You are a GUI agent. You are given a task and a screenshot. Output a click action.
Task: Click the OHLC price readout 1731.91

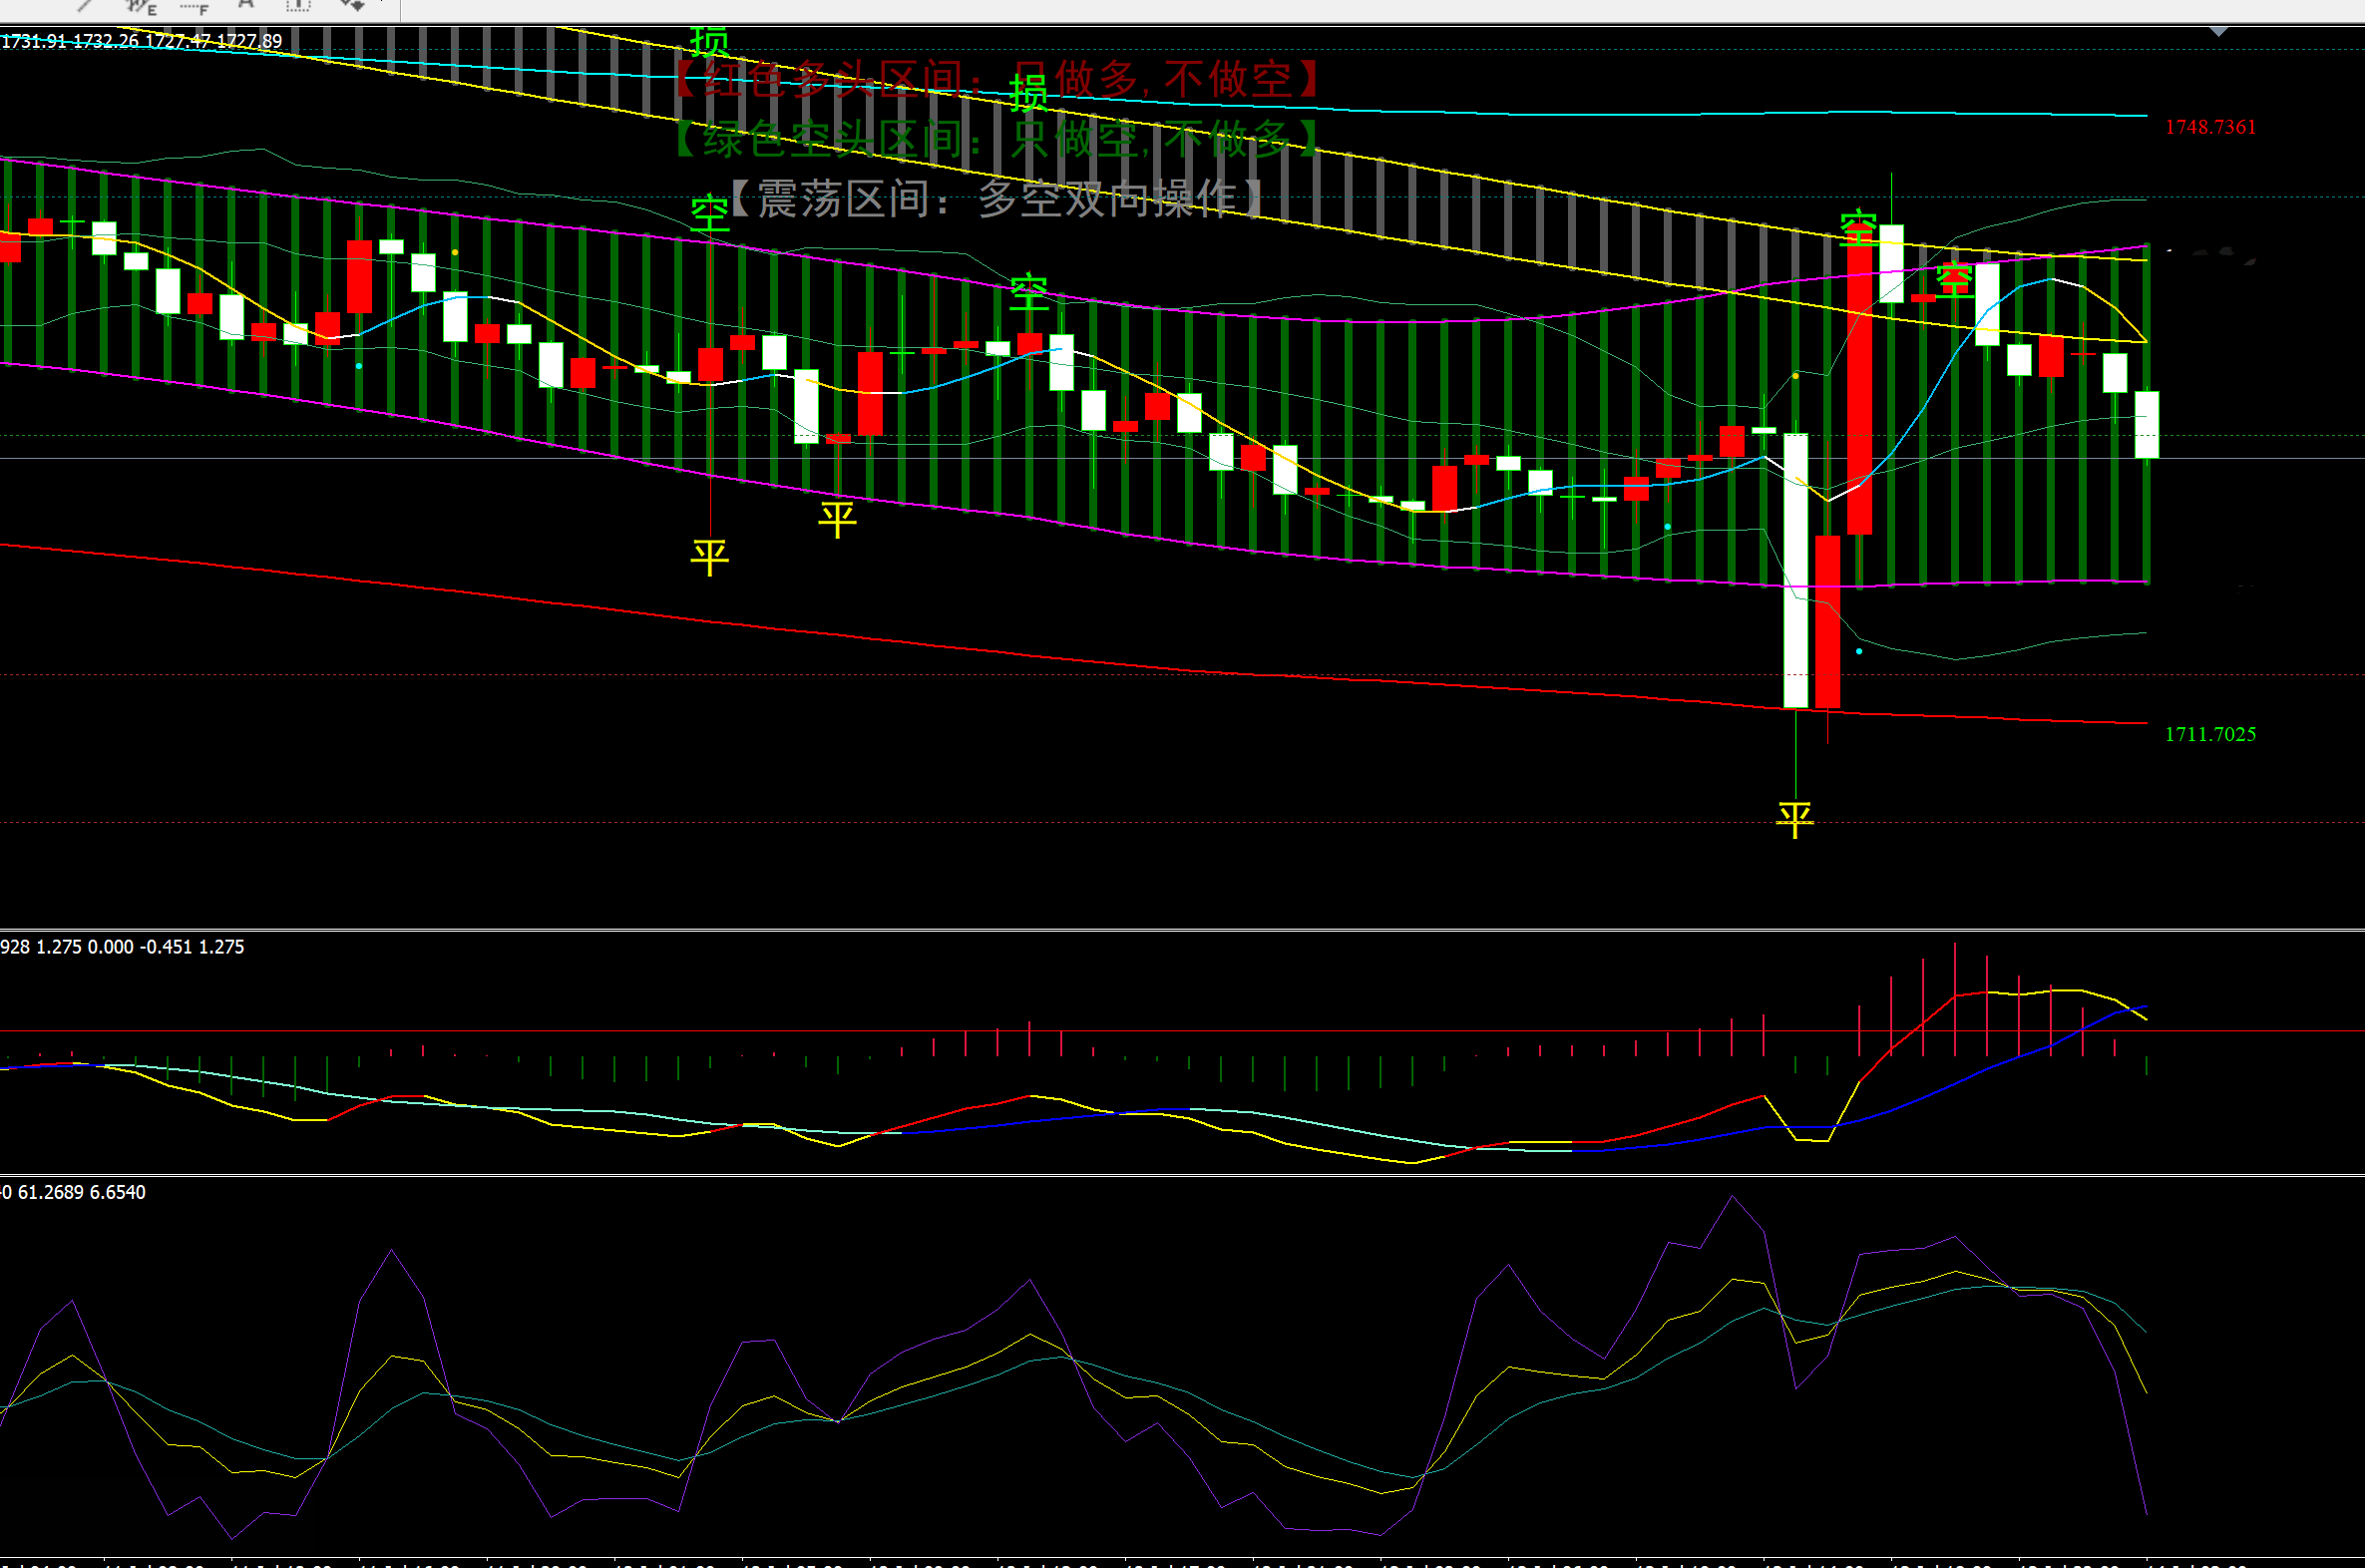[x=34, y=41]
